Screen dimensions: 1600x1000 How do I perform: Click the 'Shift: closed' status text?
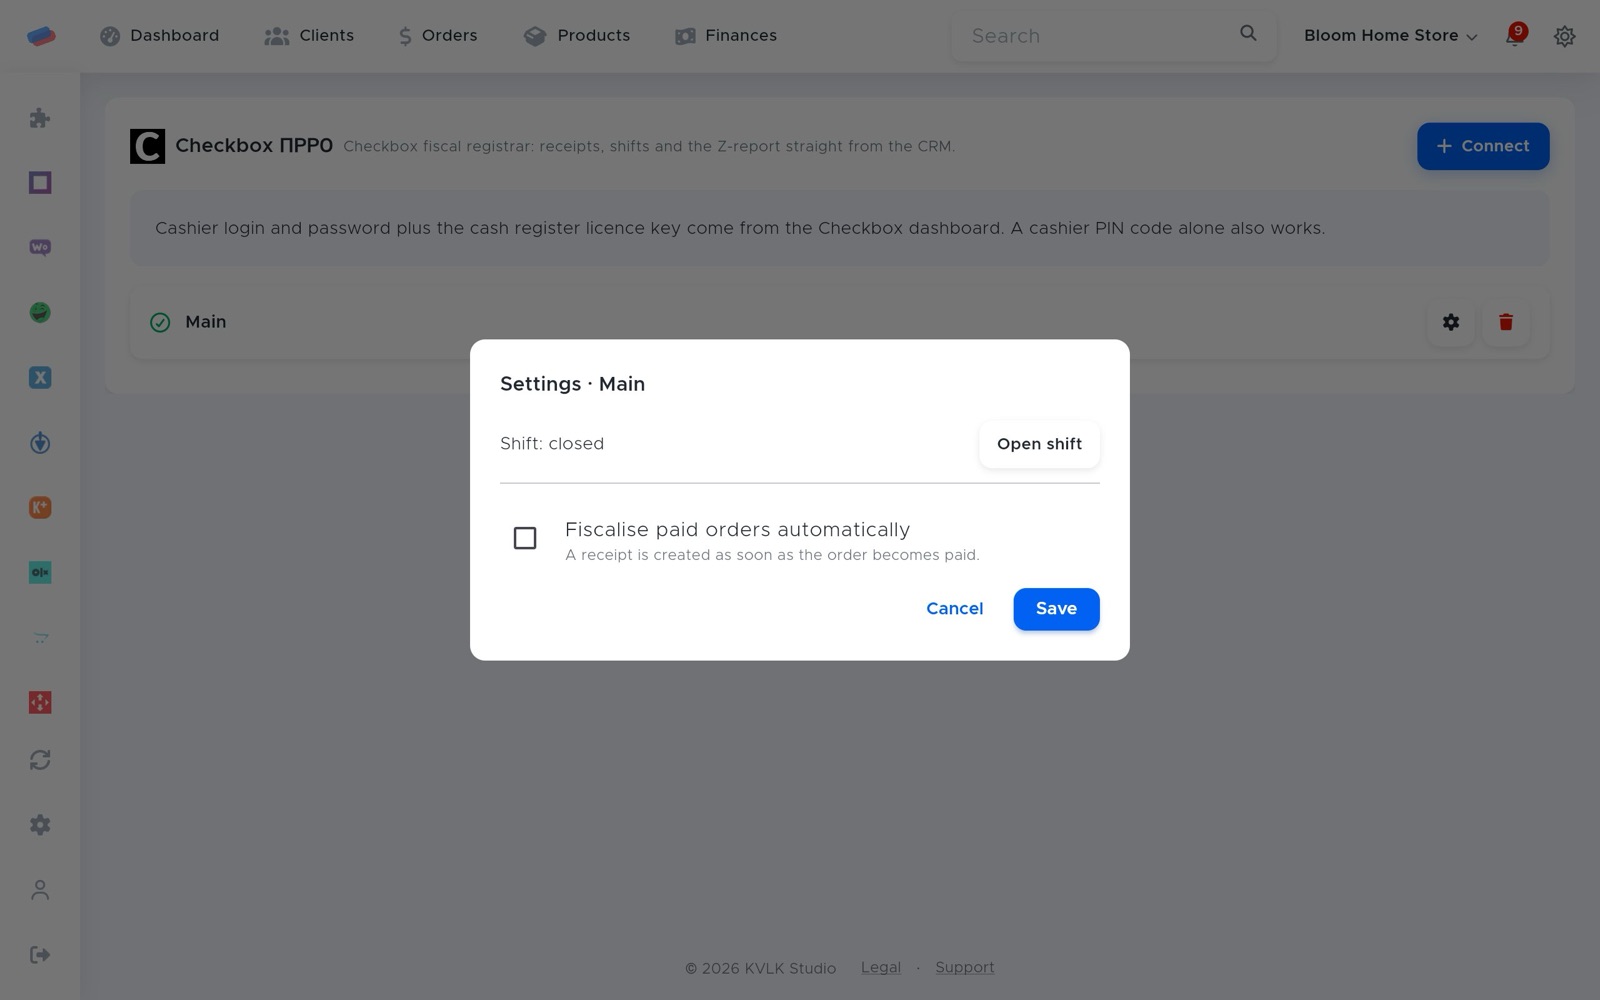(x=552, y=444)
